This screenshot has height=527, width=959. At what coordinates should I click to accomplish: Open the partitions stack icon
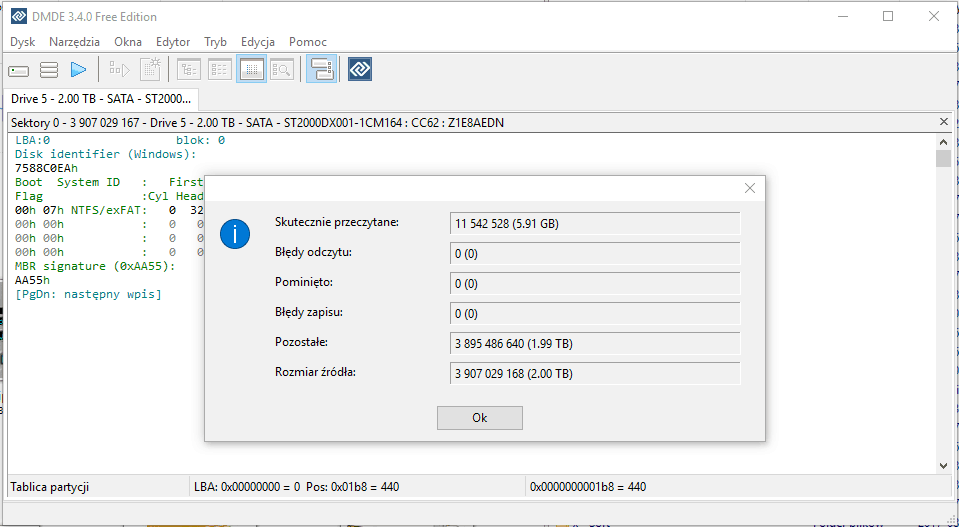pos(48,70)
